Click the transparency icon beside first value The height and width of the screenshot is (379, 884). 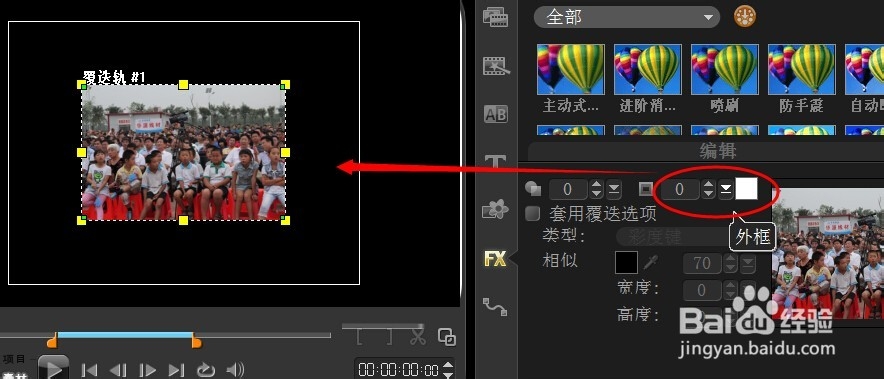[x=533, y=188]
